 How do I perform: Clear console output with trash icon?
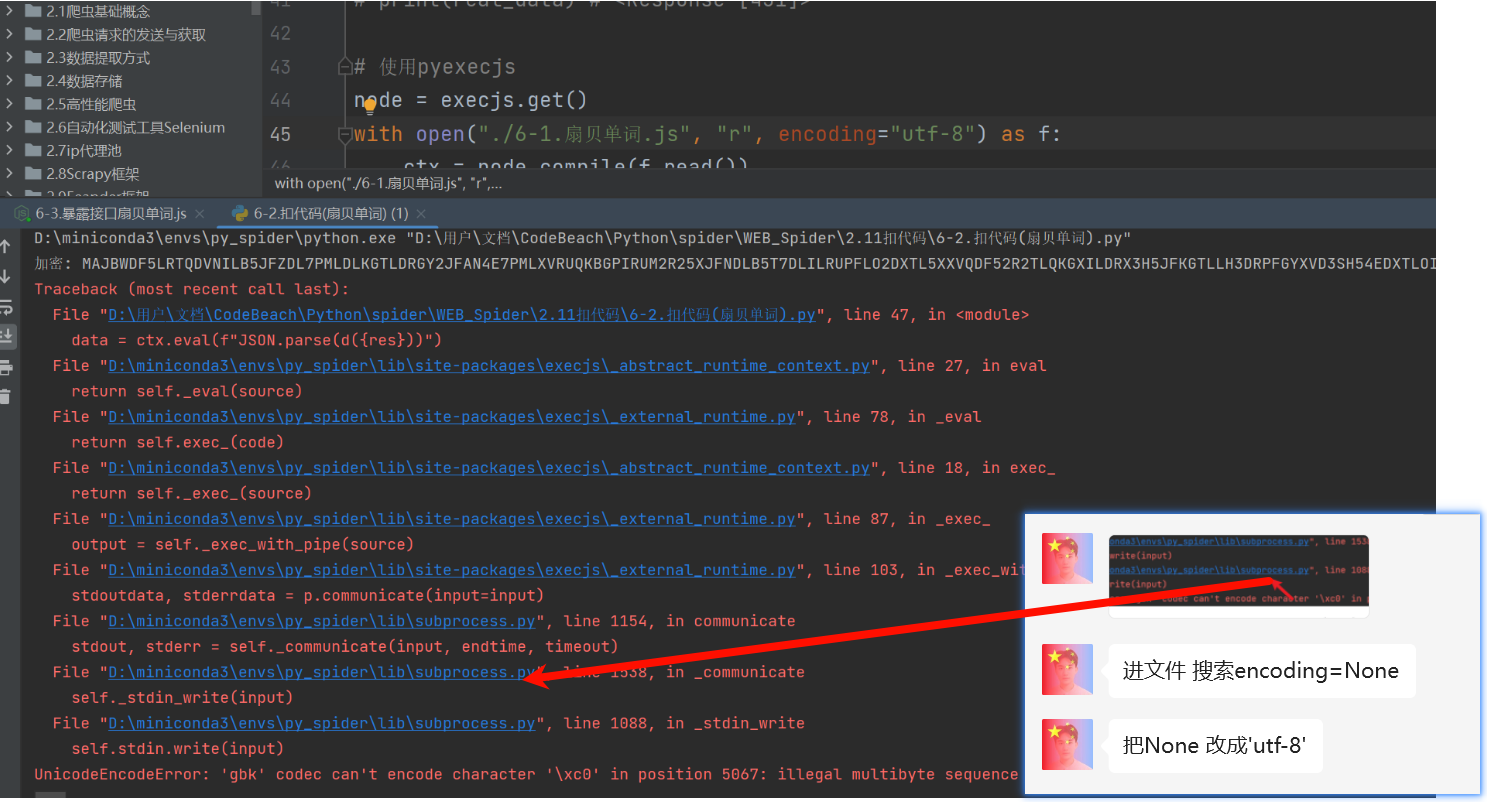click(x=6, y=397)
